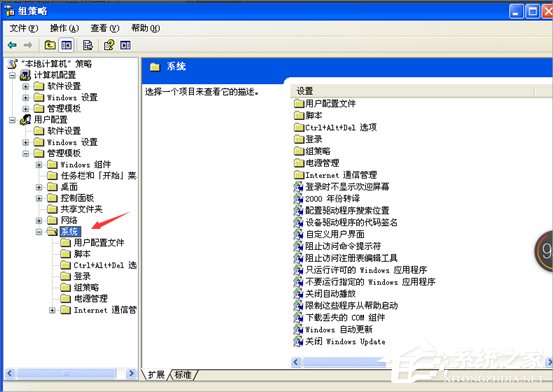Click the 设置 column header
Screen dimensions: 553x392
point(412,91)
